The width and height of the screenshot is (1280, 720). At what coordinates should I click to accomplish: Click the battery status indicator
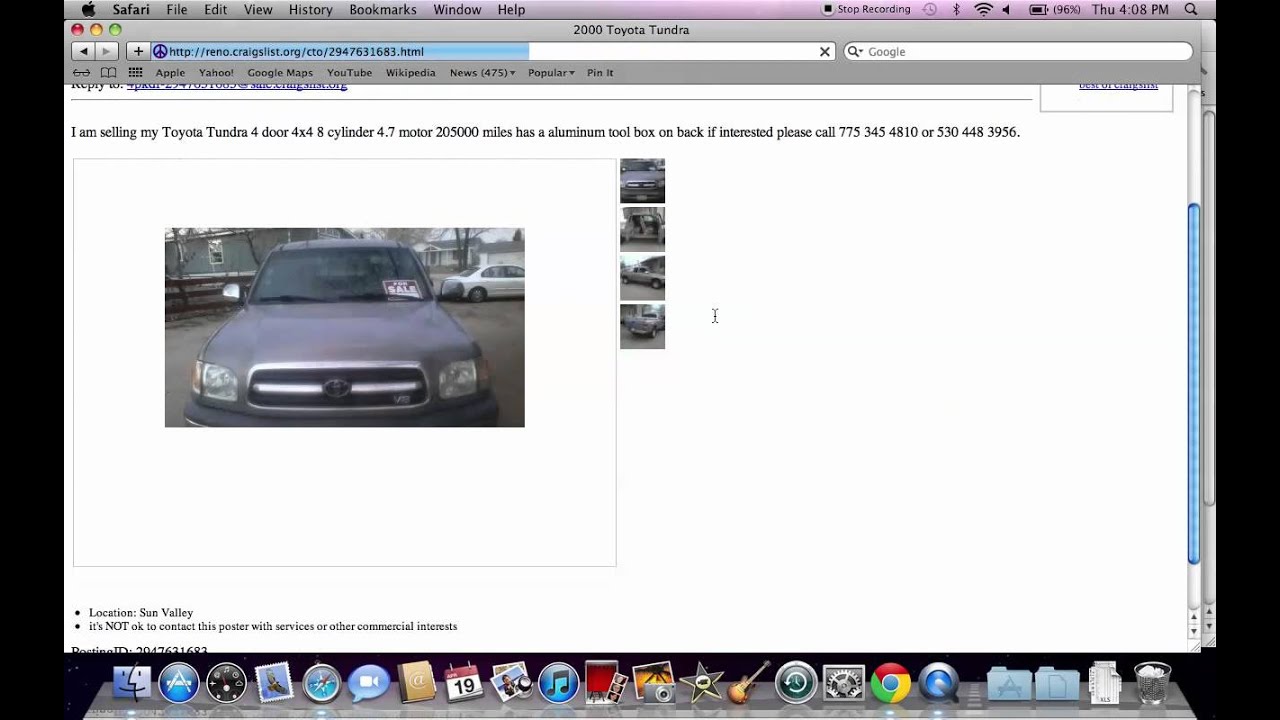tap(1054, 9)
